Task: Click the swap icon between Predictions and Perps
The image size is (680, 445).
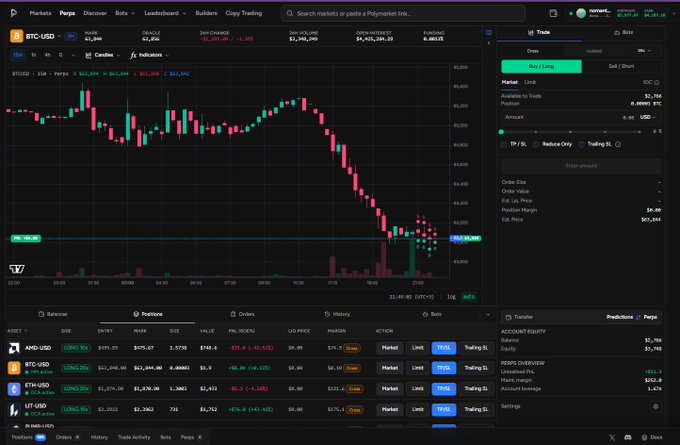Action: point(638,317)
